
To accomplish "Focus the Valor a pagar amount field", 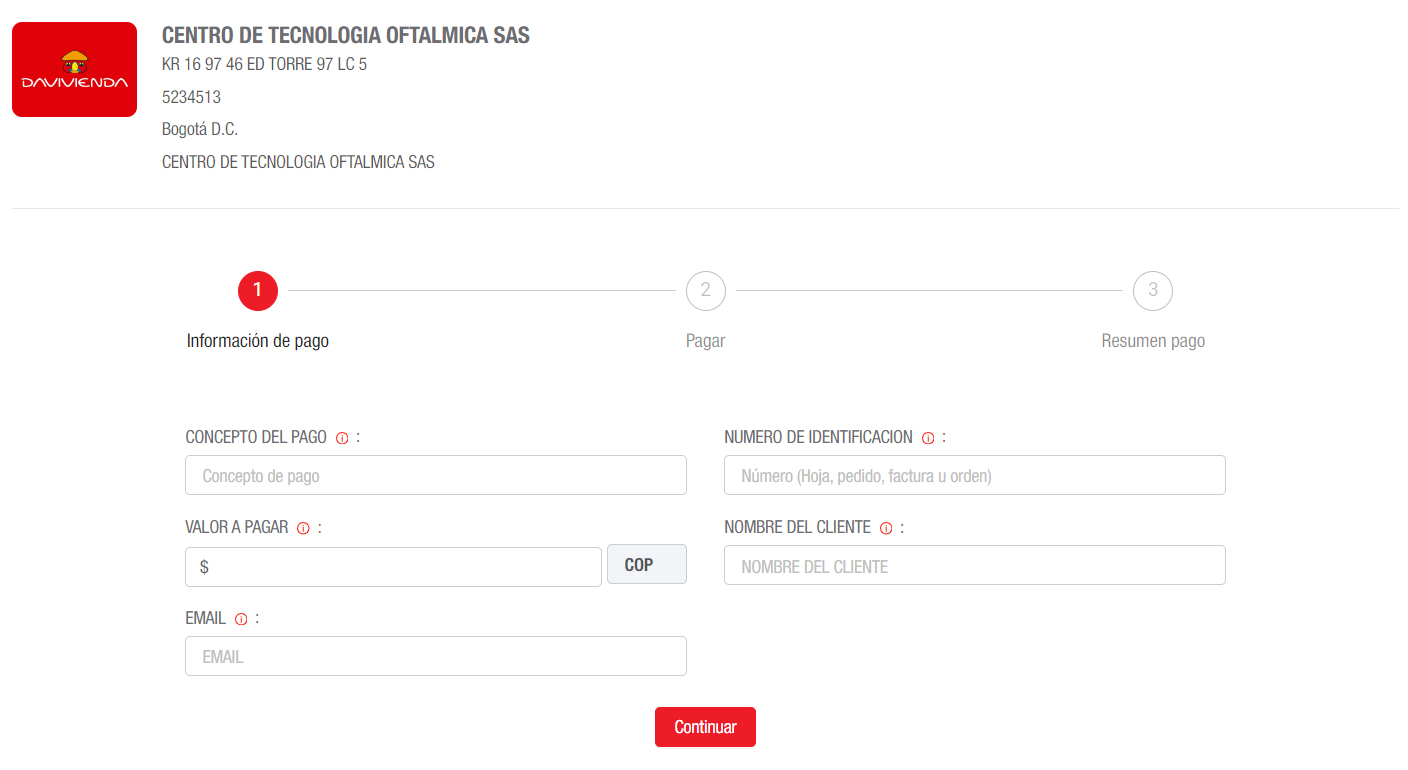I will pos(393,566).
